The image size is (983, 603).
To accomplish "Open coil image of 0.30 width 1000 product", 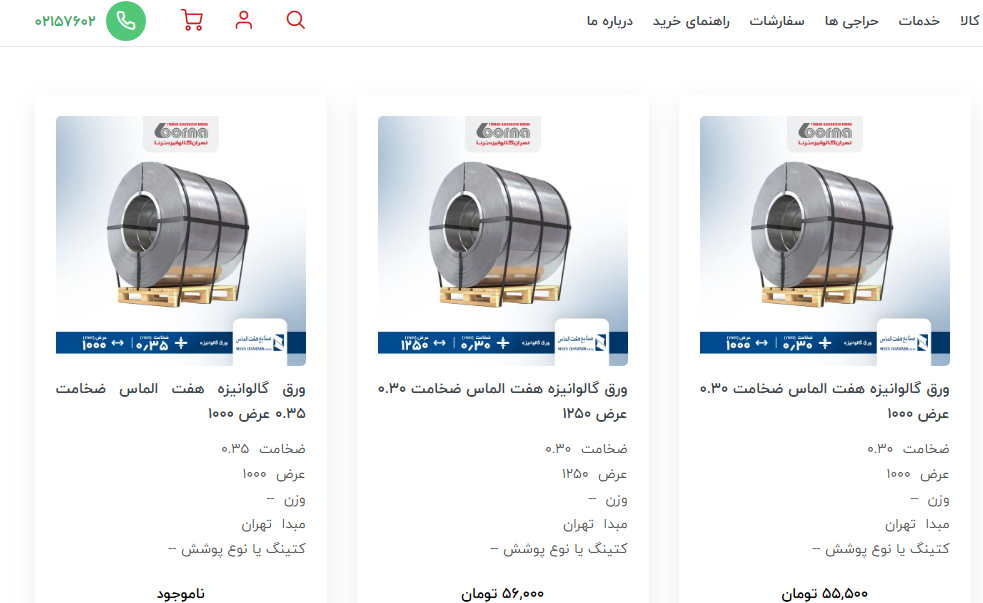I will (825, 241).
